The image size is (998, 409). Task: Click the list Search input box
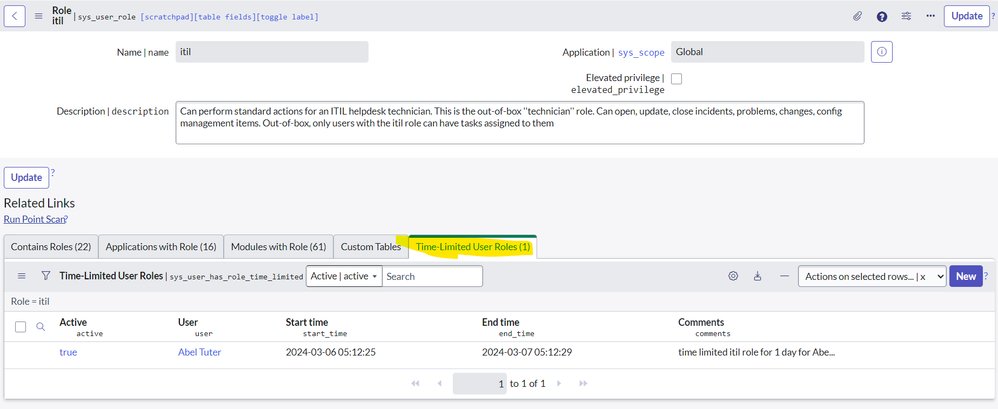[432, 276]
